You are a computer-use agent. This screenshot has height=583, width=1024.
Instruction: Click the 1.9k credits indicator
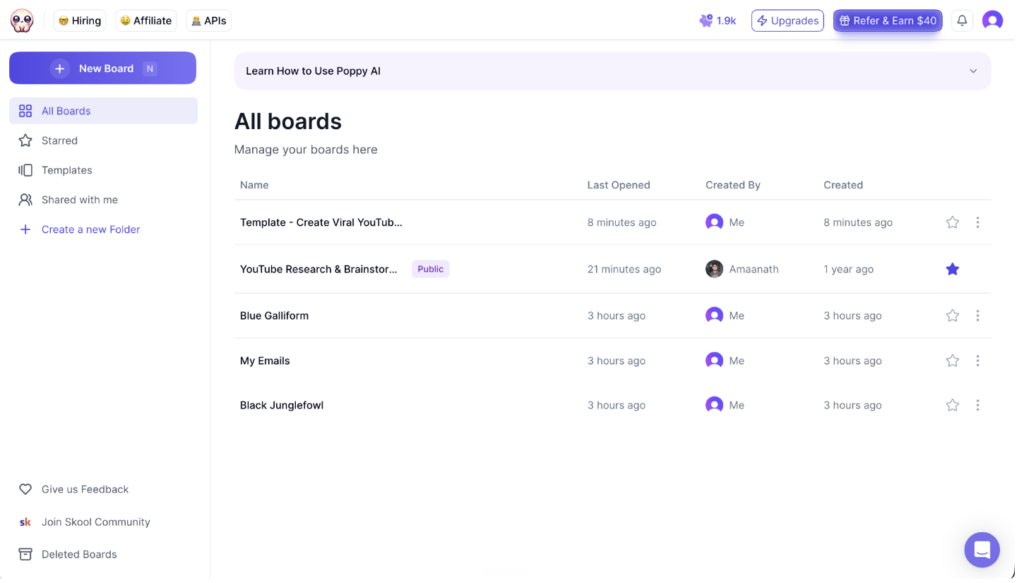[x=717, y=21]
